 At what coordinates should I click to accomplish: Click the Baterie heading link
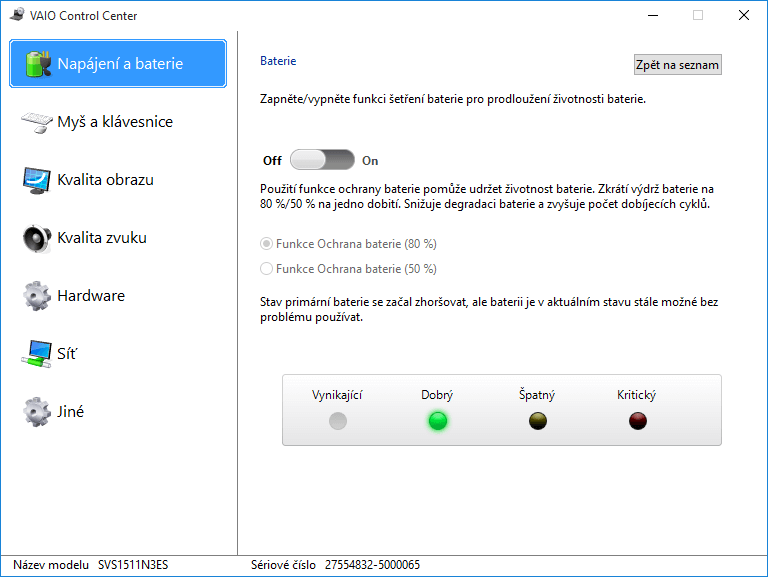(x=278, y=61)
